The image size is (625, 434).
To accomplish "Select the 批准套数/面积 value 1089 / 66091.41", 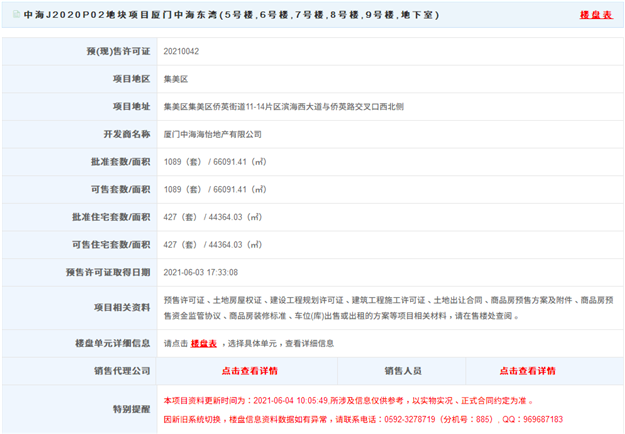I will [x=215, y=162].
